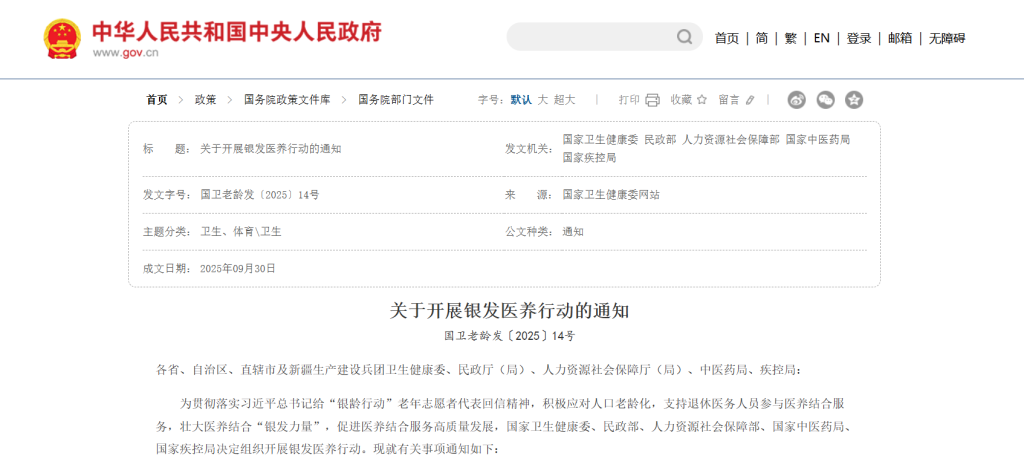This screenshot has width=1024, height=470.
Task: Open 国务院部门文件 breadcrumb link
Action: coord(396,100)
